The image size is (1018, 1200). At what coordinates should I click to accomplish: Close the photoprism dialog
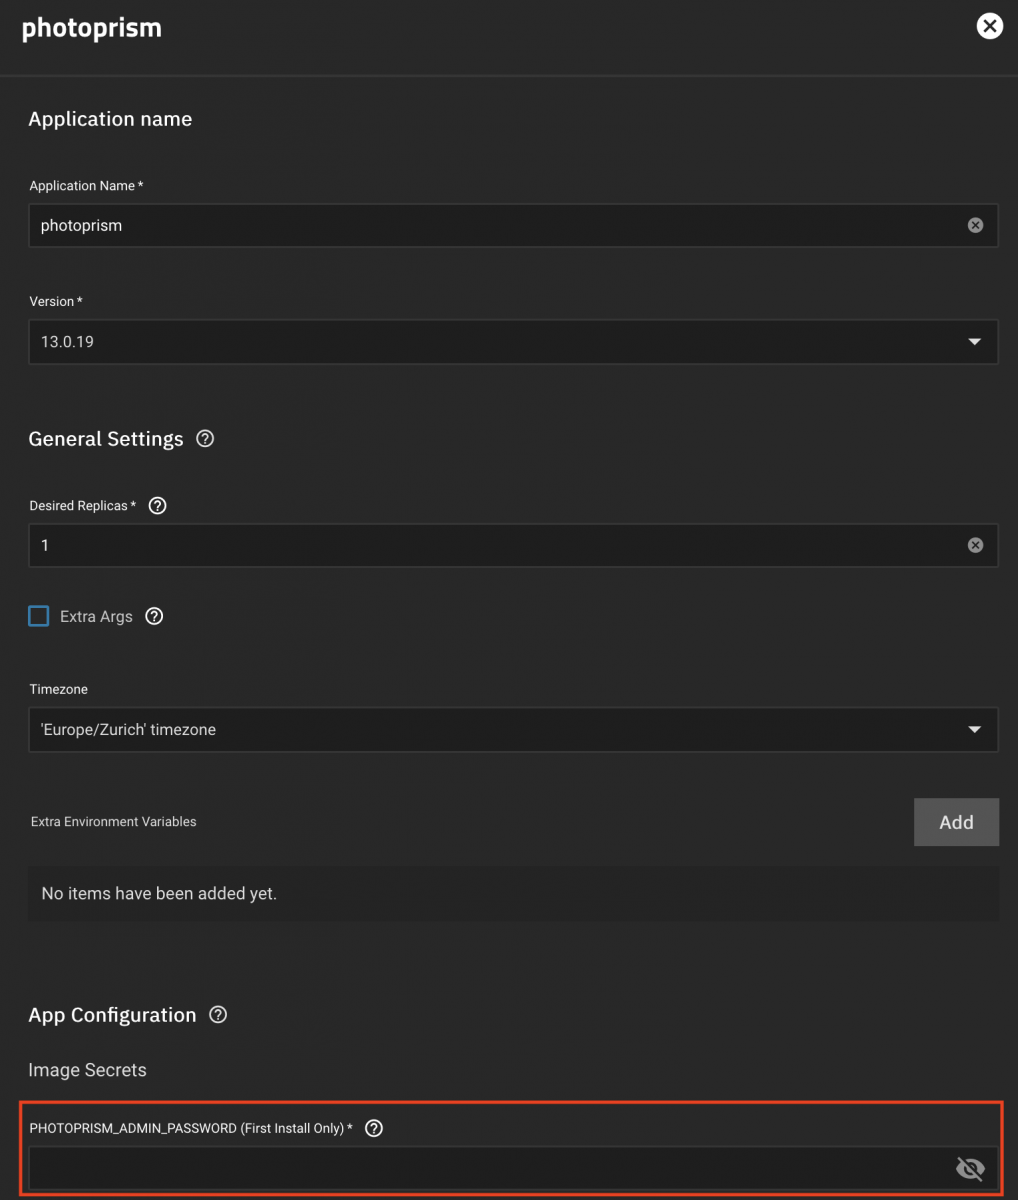[989, 26]
